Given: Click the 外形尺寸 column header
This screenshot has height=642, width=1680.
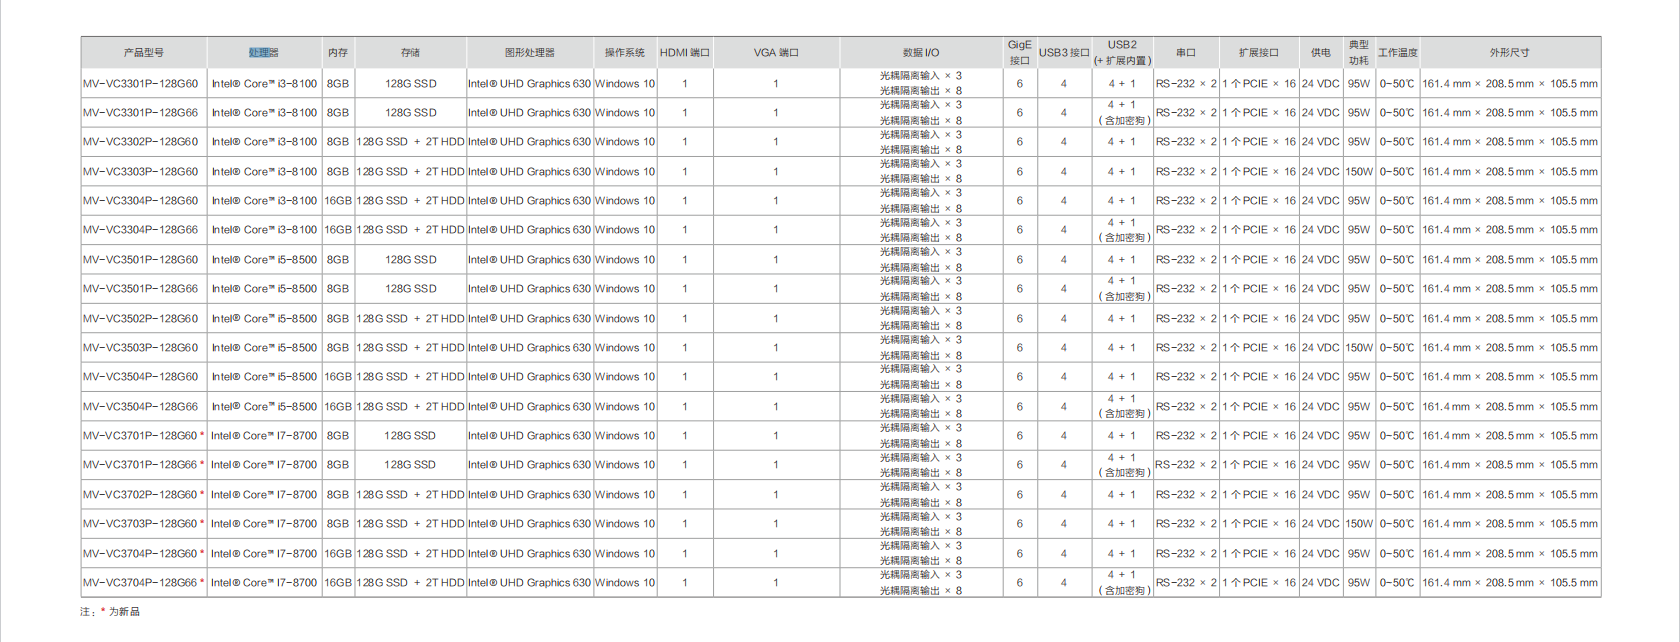Looking at the screenshot, I should (x=1509, y=53).
